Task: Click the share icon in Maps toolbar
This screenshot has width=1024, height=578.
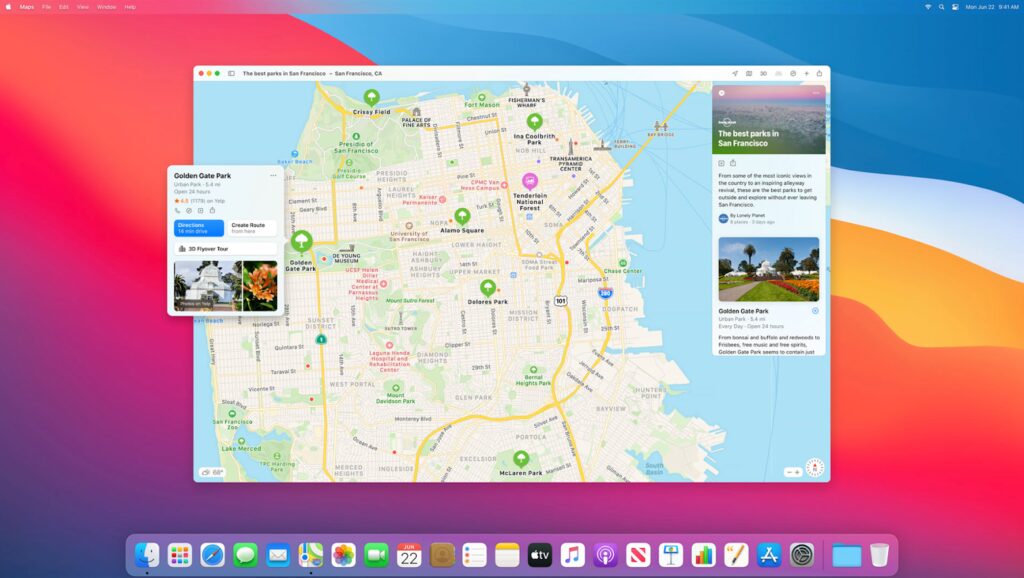Action: pyautogui.click(x=820, y=73)
